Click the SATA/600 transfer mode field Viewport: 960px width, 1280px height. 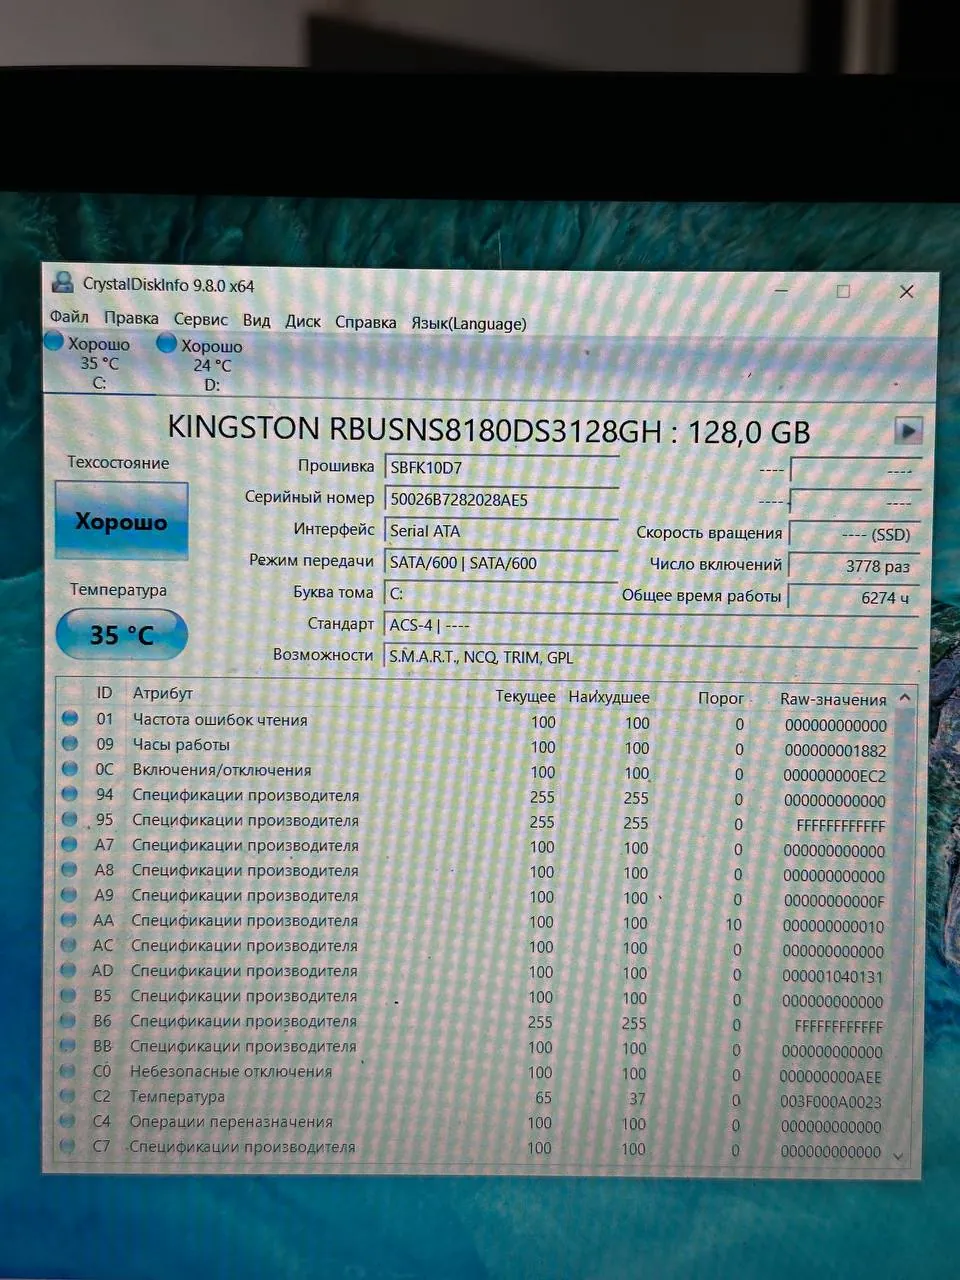tap(502, 563)
